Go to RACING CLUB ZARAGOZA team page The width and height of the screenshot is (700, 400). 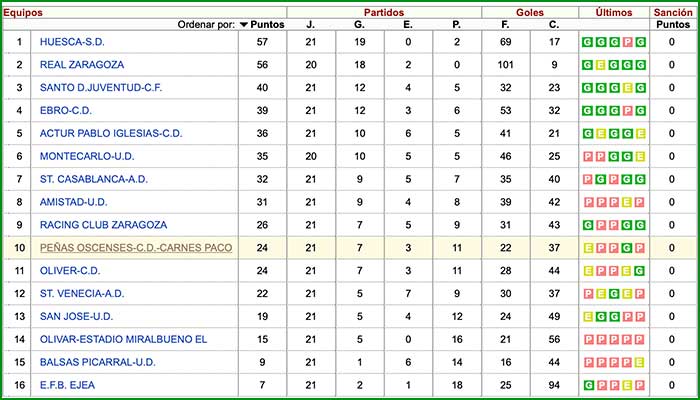pyautogui.click(x=103, y=225)
